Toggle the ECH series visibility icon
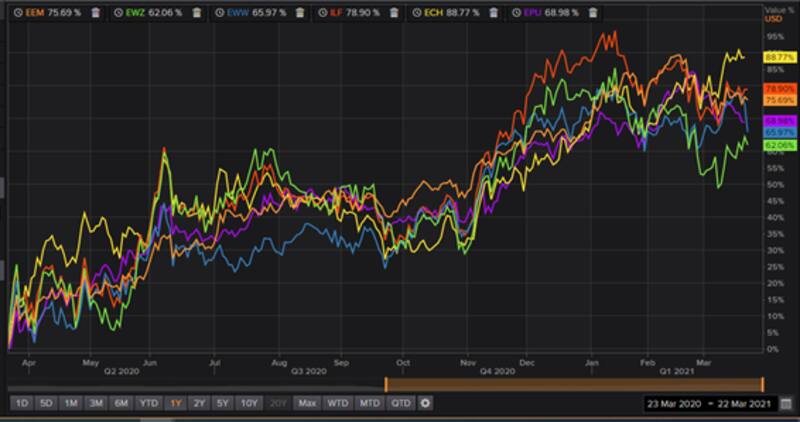Screen dimensions: 800x422 coord(417,10)
